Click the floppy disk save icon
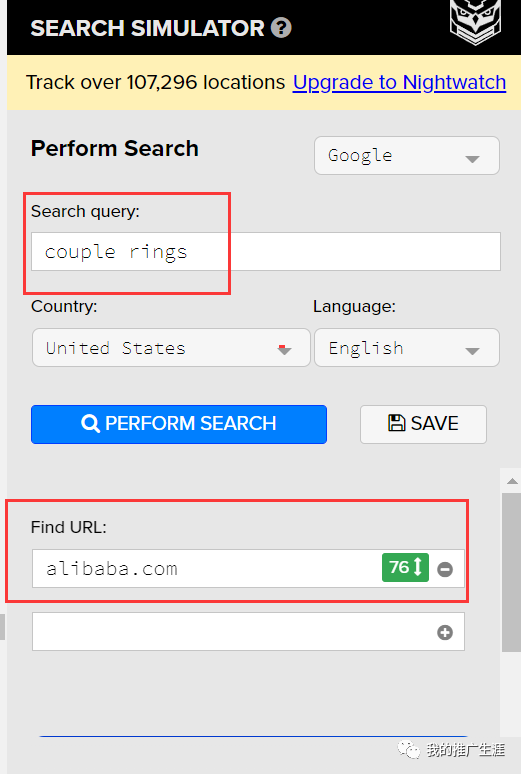Screen dimensions: 521x774 coord(397,423)
